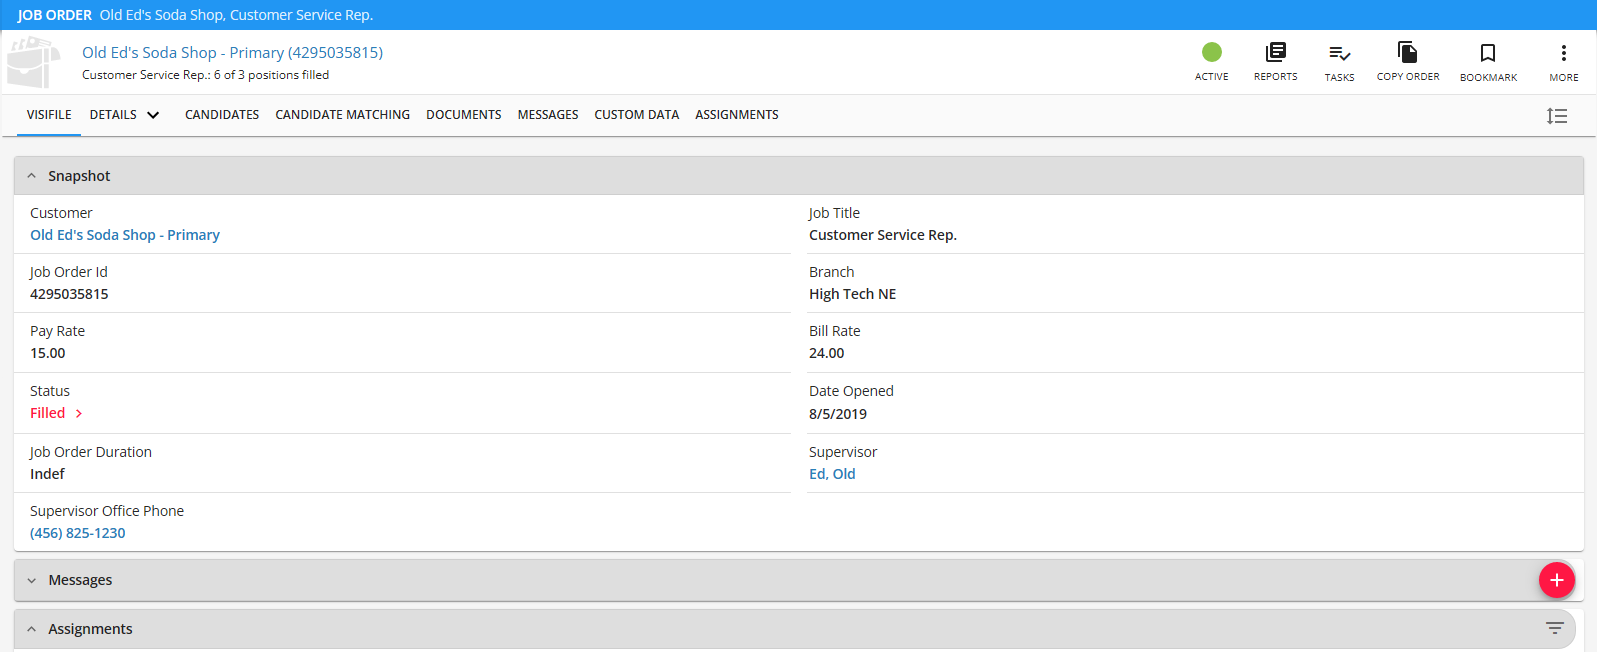Select the Job Order Id value 4295035815
The image size is (1597, 652).
coord(69,294)
